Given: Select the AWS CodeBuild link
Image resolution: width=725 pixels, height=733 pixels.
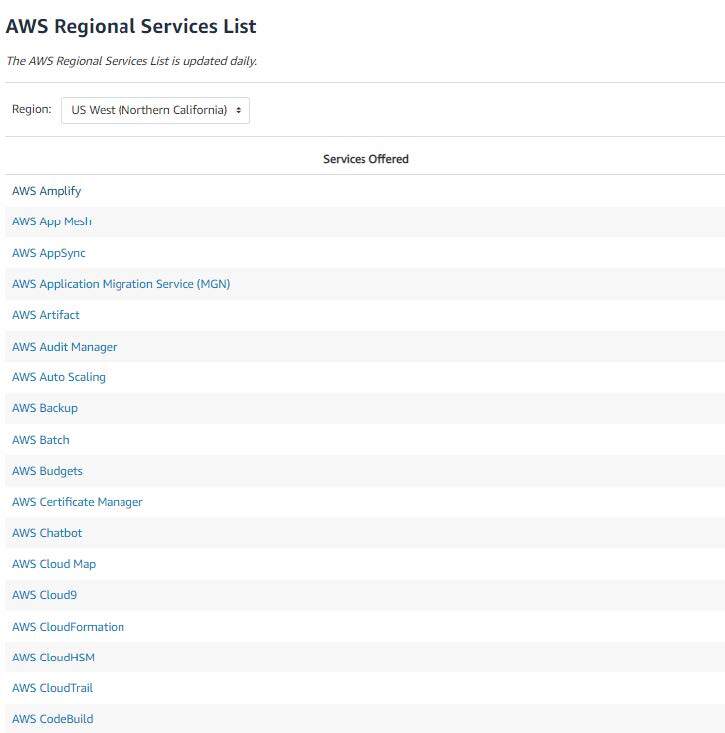Looking at the screenshot, I should (x=53, y=719).
